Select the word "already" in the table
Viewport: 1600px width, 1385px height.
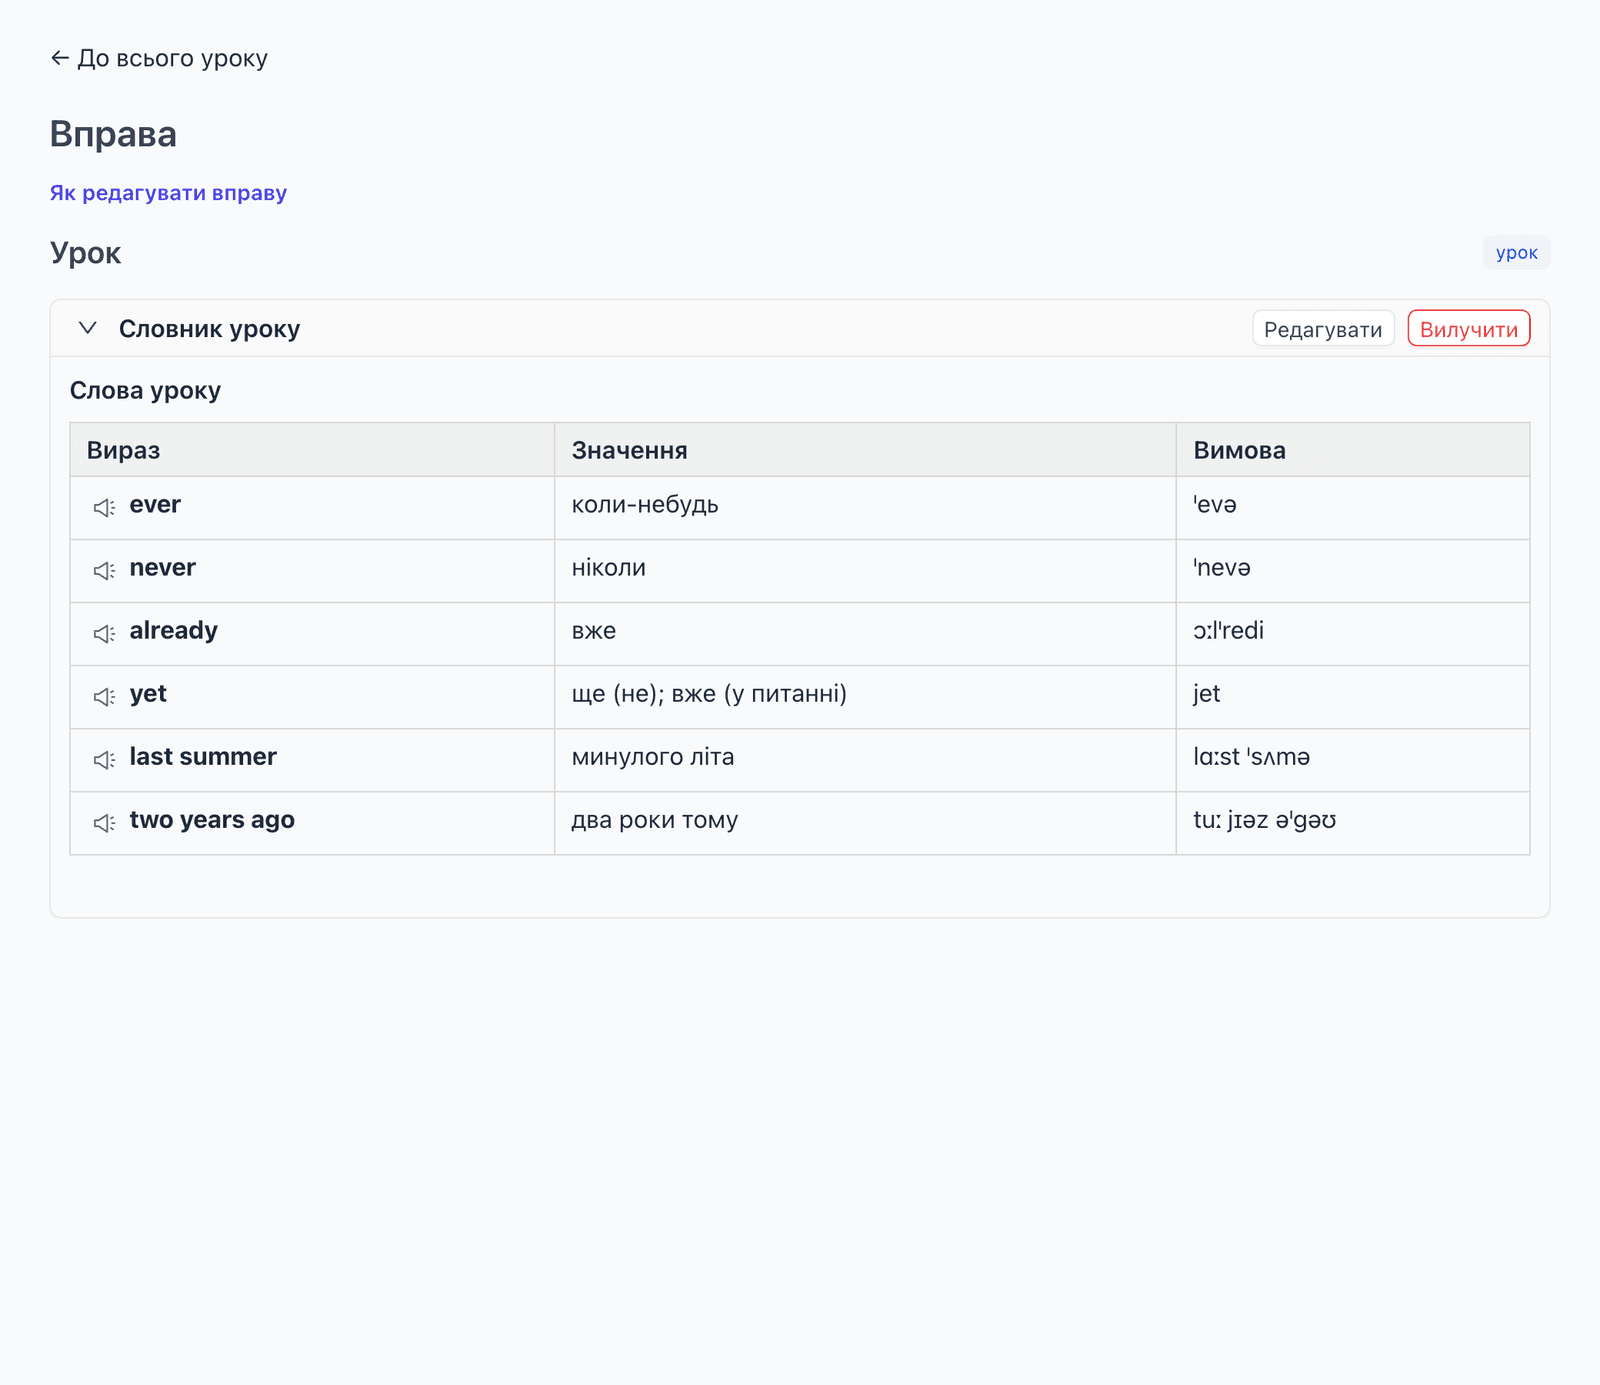(173, 631)
